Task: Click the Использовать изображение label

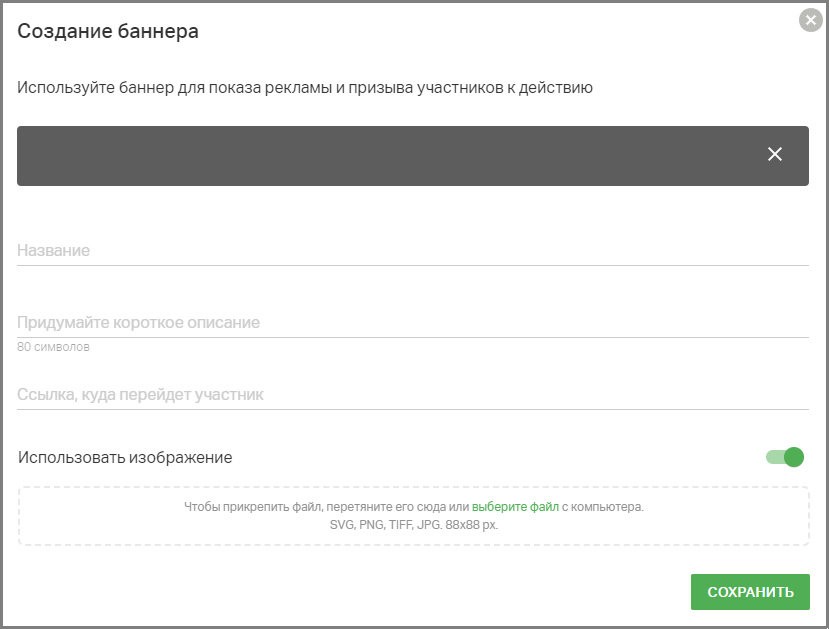Action: pyautogui.click(x=125, y=457)
